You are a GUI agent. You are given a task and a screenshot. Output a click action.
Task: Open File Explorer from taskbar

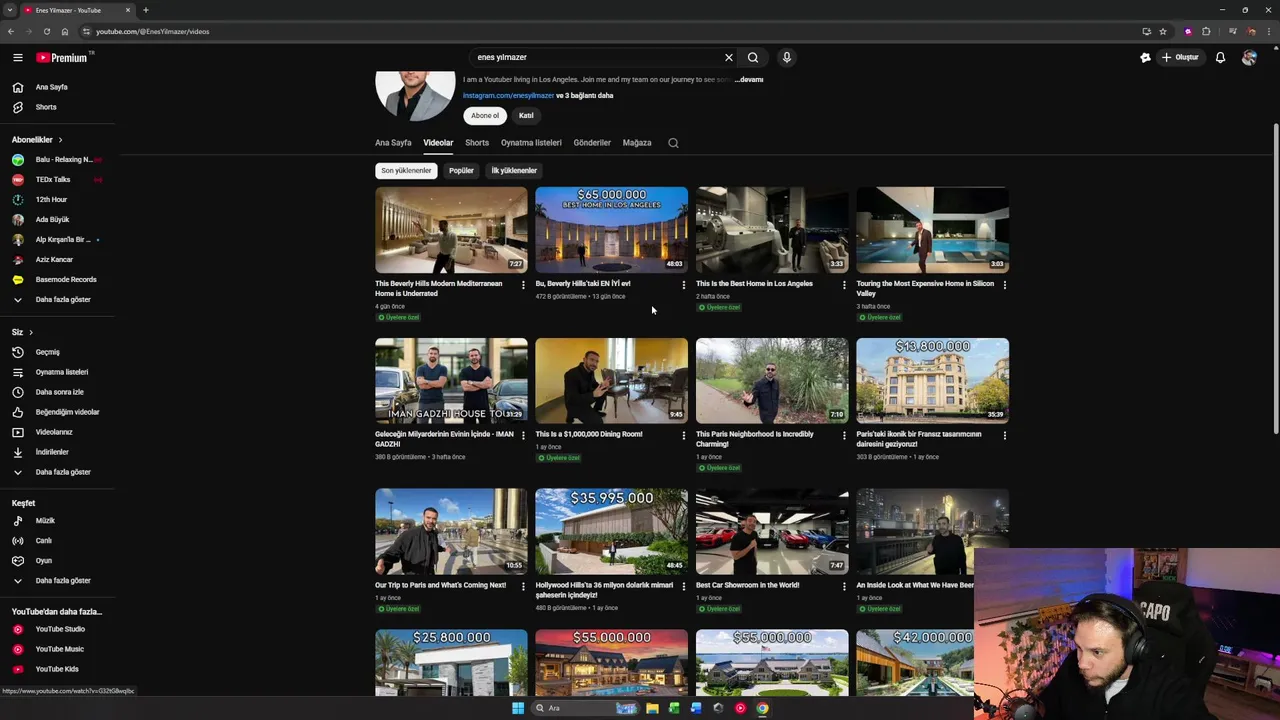(x=652, y=708)
